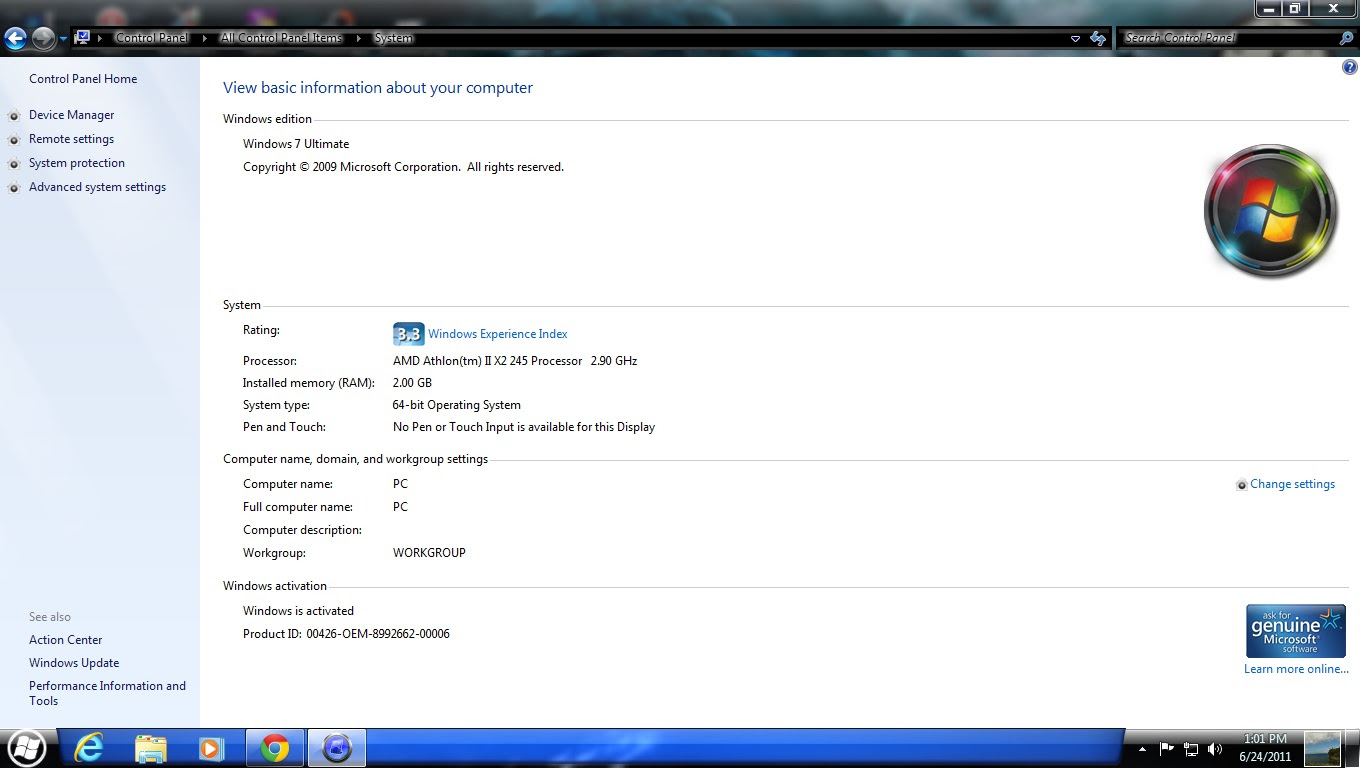Click shield icon beside Advanced system settings

click(x=14, y=188)
